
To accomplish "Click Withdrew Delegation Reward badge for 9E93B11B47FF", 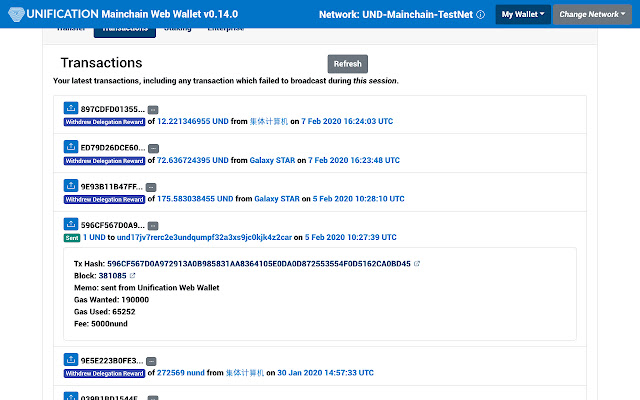I will click(x=104, y=200).
